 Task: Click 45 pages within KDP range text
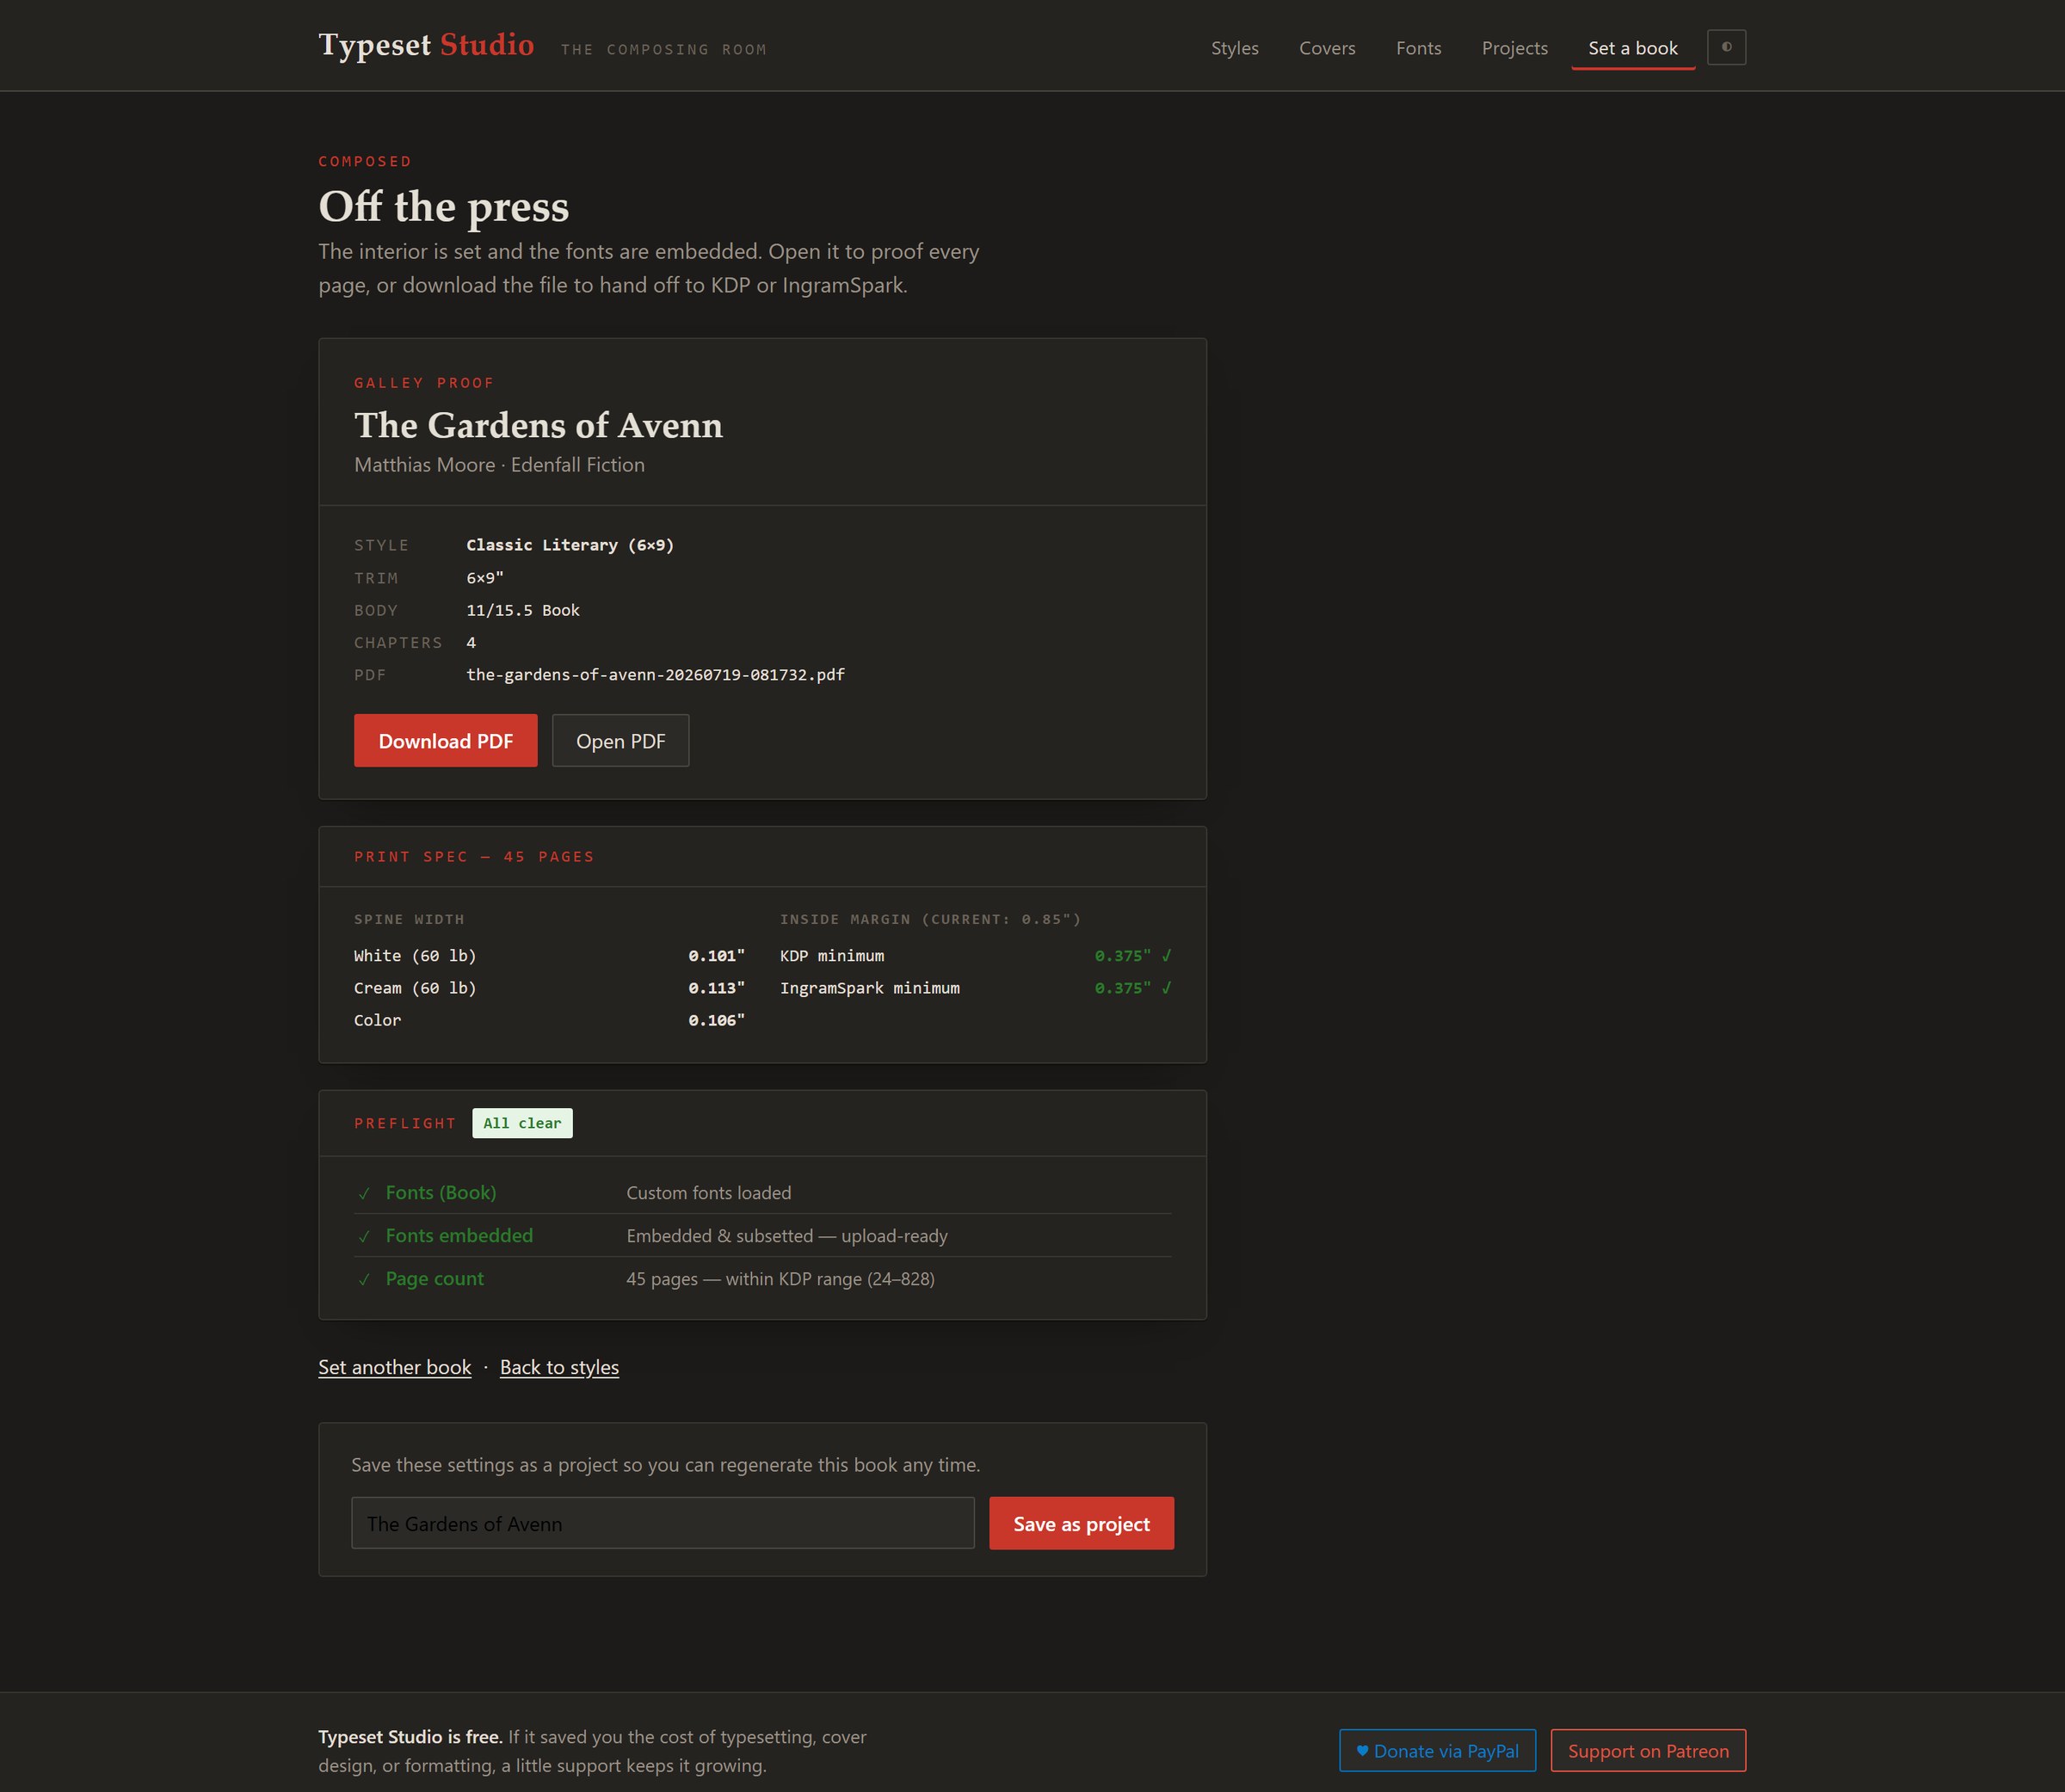pos(780,1279)
